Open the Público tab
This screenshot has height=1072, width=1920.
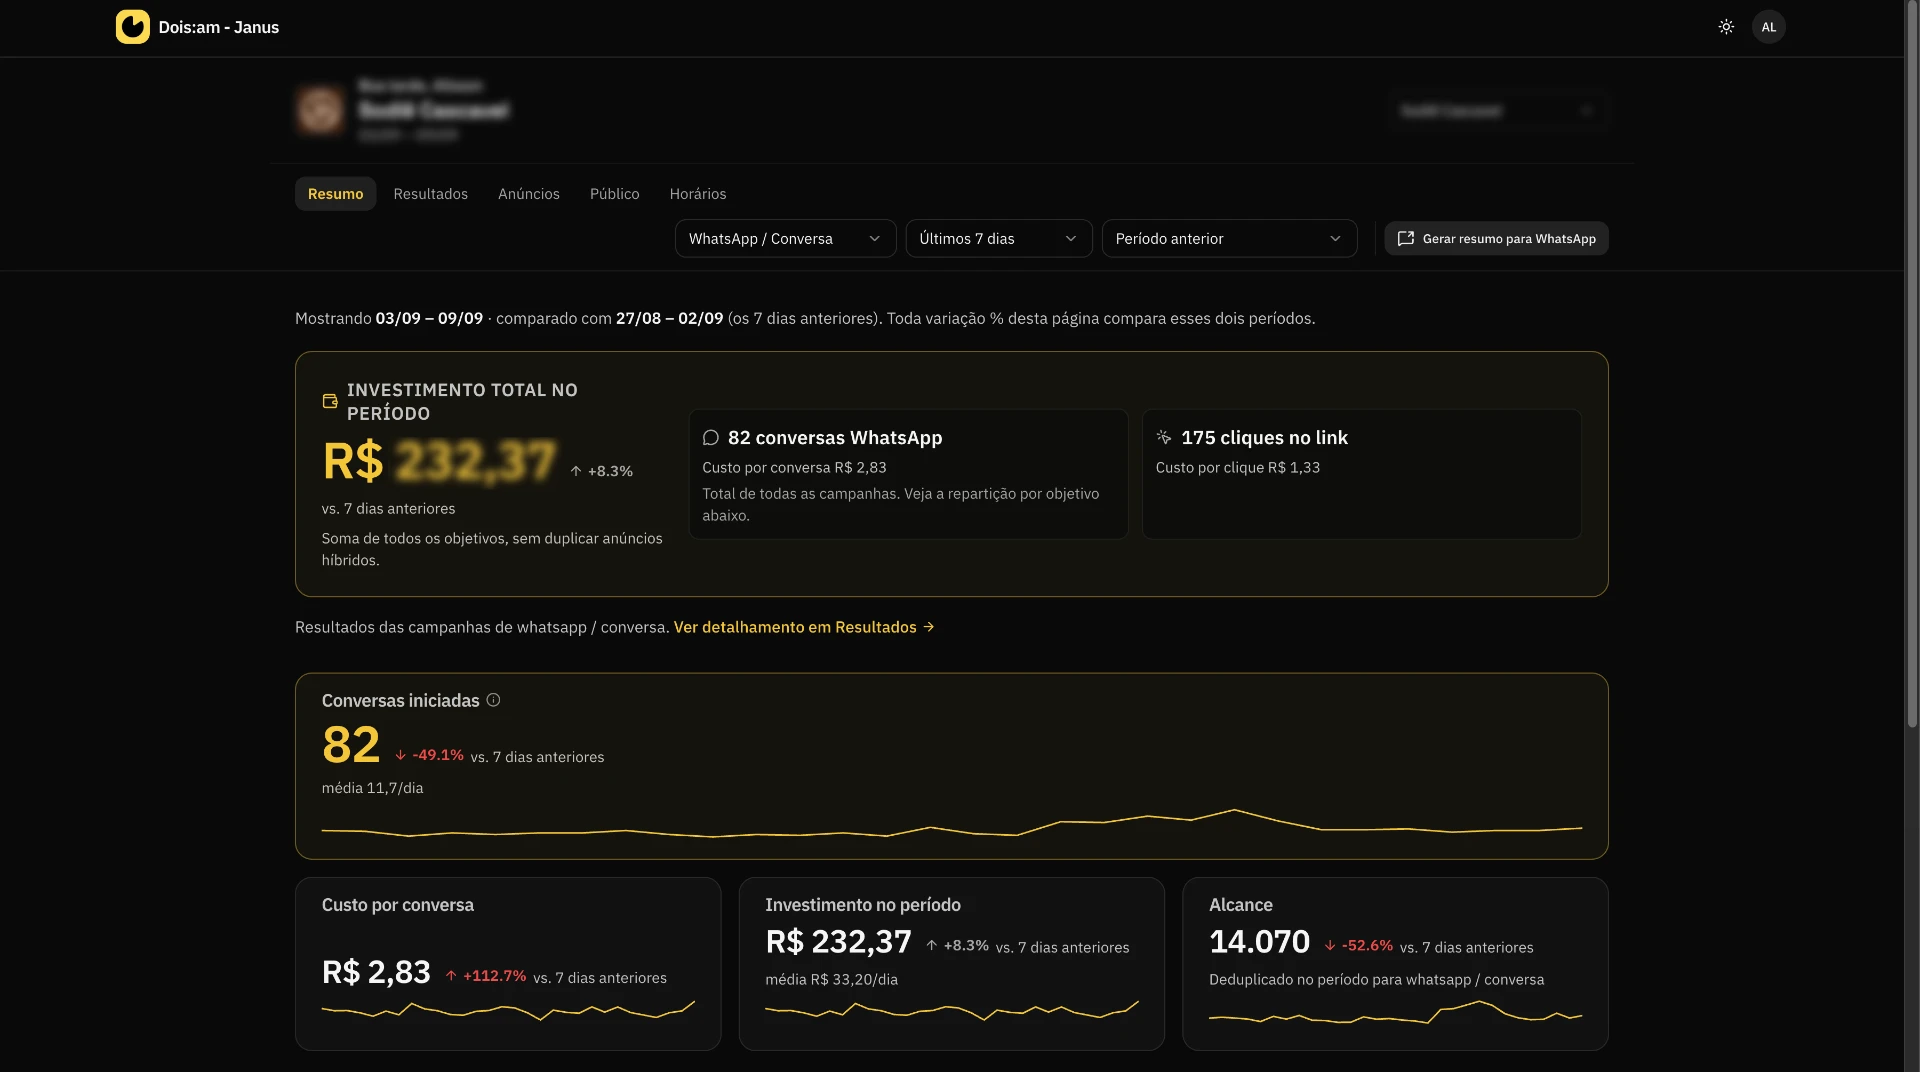pos(614,194)
